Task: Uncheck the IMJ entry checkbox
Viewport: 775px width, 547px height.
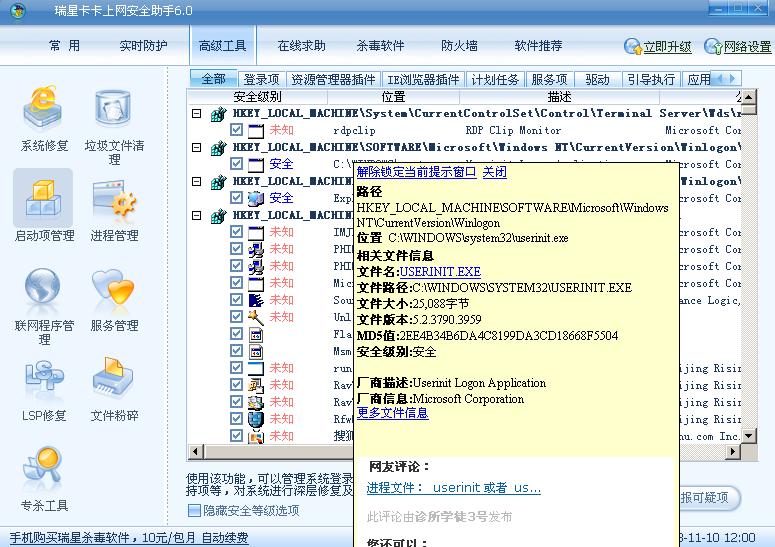Action: [x=236, y=232]
